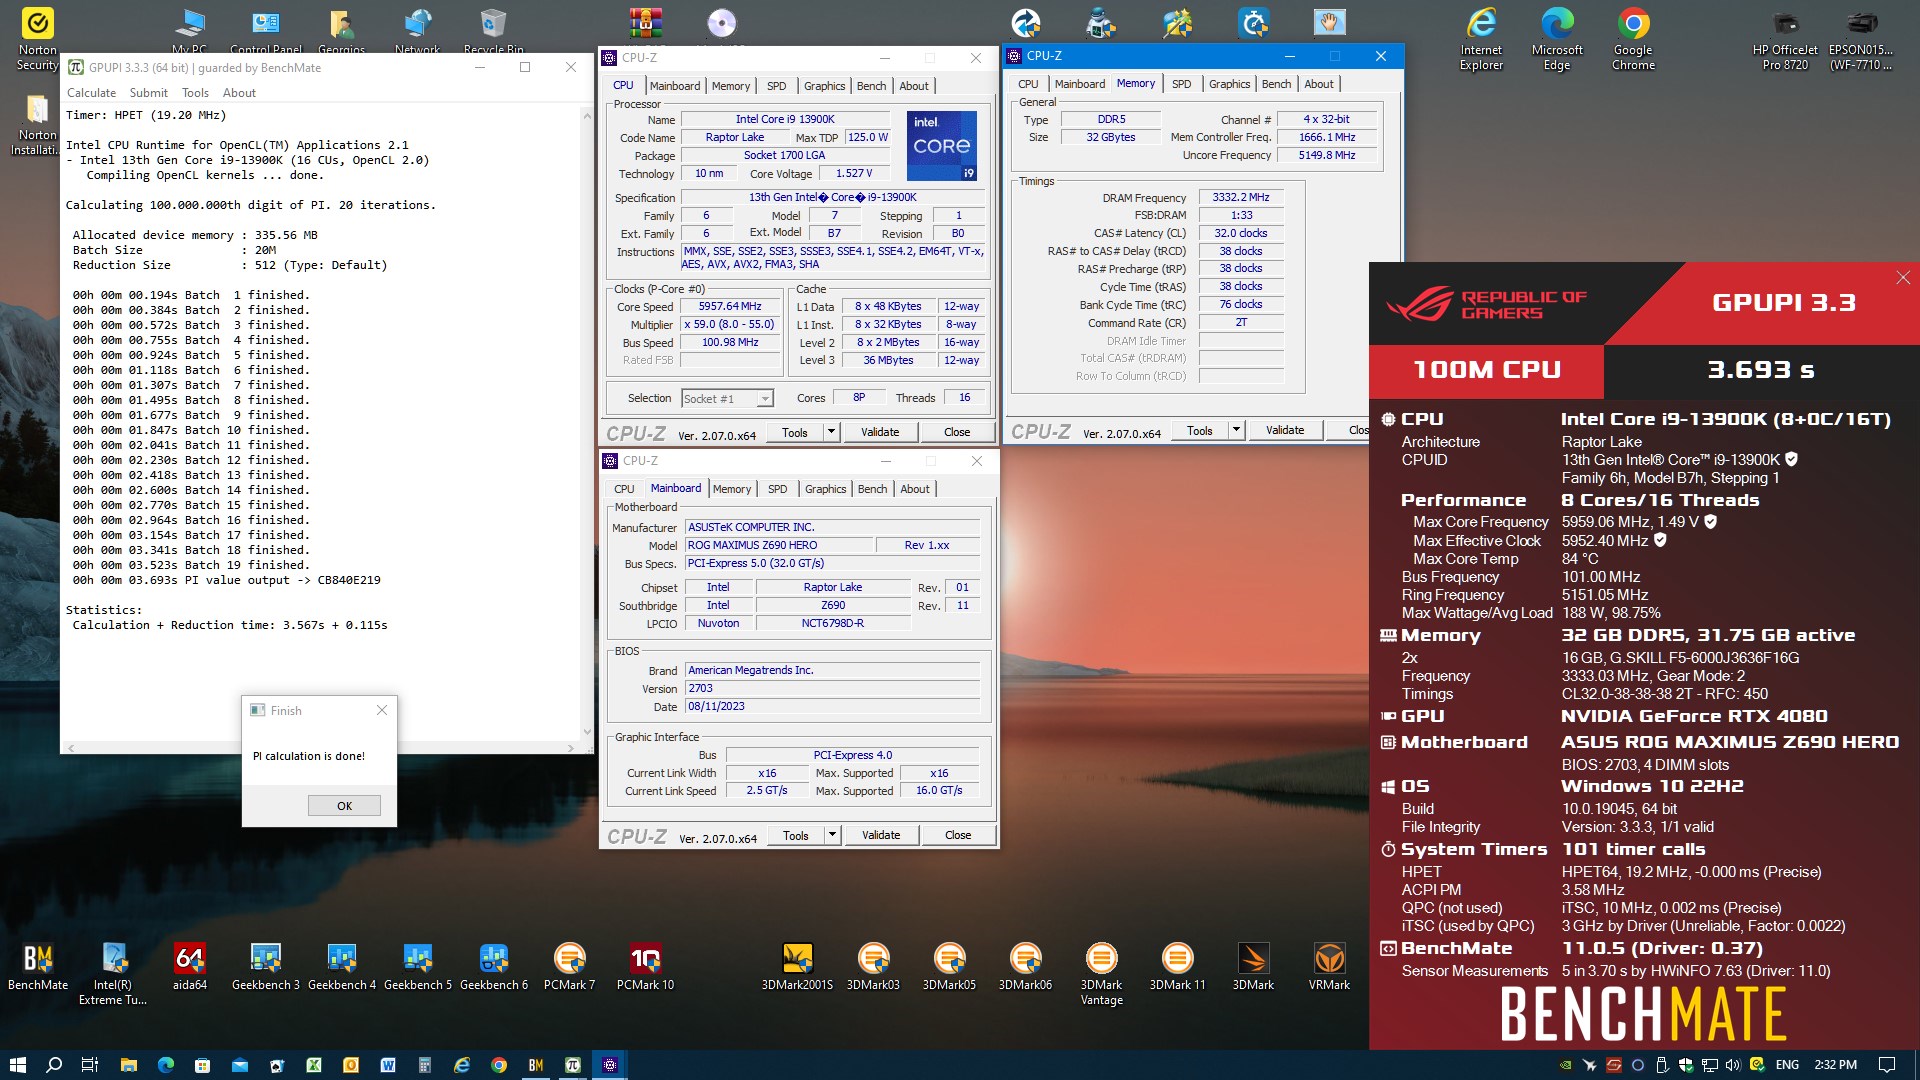Open About tab in Memory CPU-Z window
1920x1080 pixels.
(1318, 84)
